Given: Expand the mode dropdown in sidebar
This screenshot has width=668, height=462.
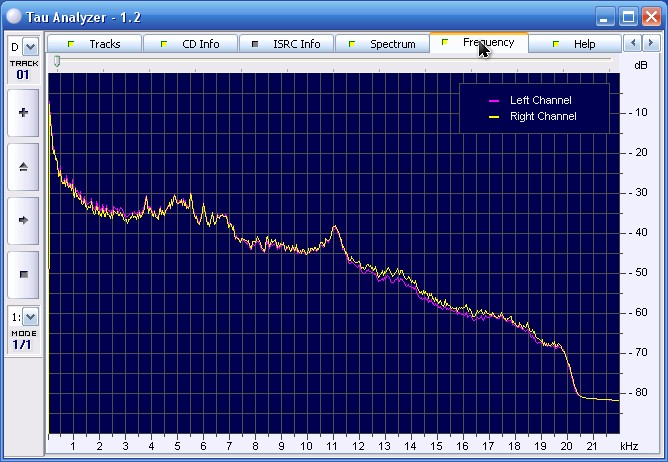Looking at the screenshot, I should (x=30, y=316).
